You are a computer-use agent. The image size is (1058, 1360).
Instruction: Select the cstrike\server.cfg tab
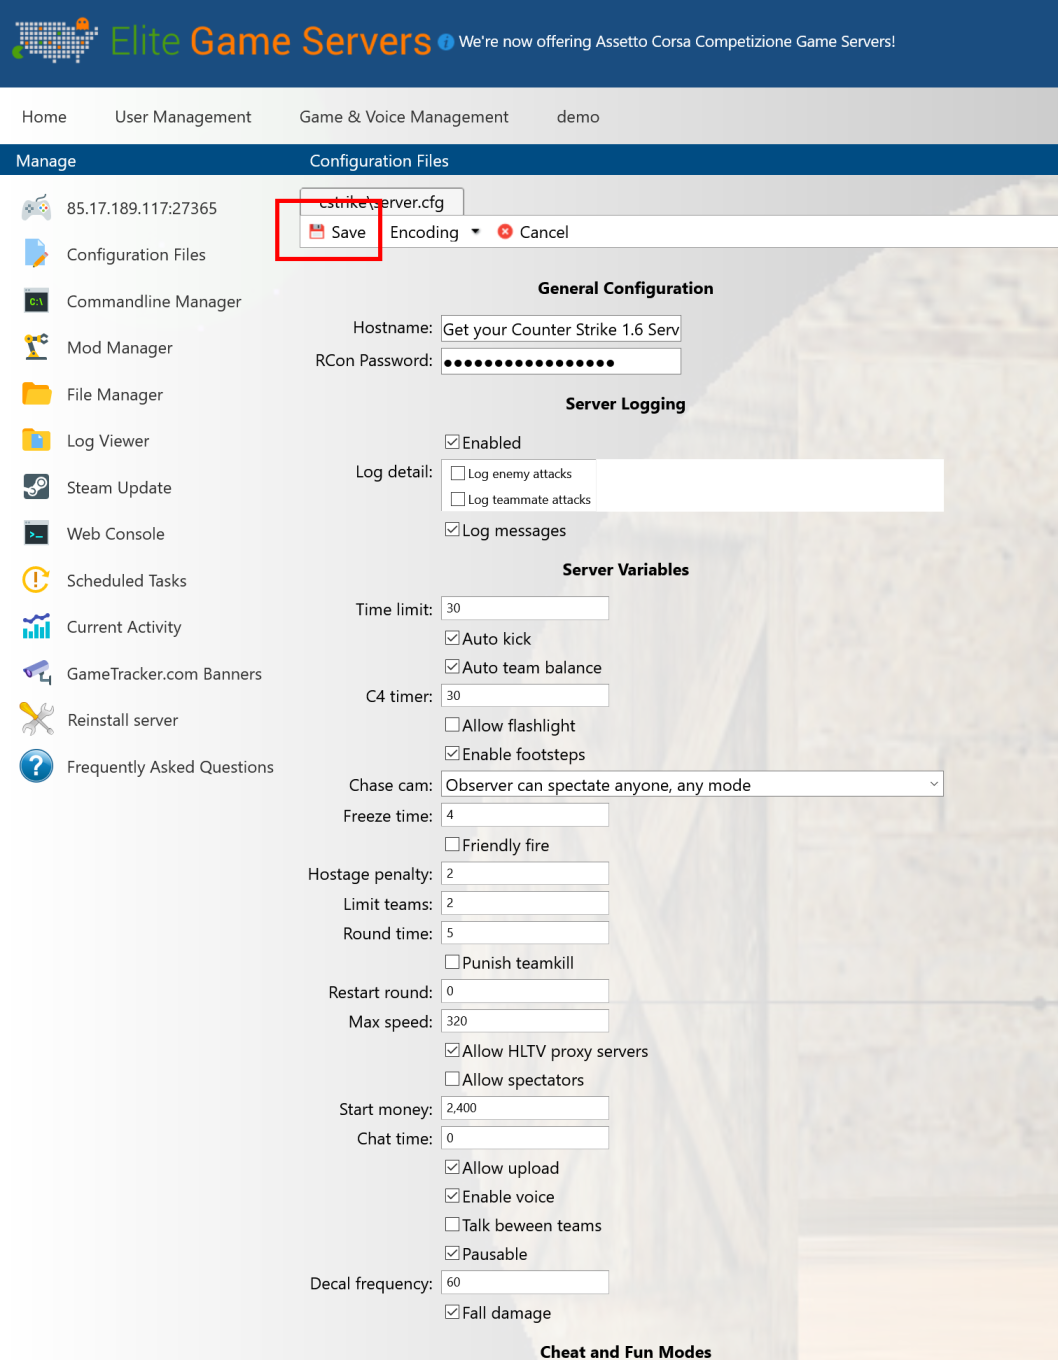point(382,202)
